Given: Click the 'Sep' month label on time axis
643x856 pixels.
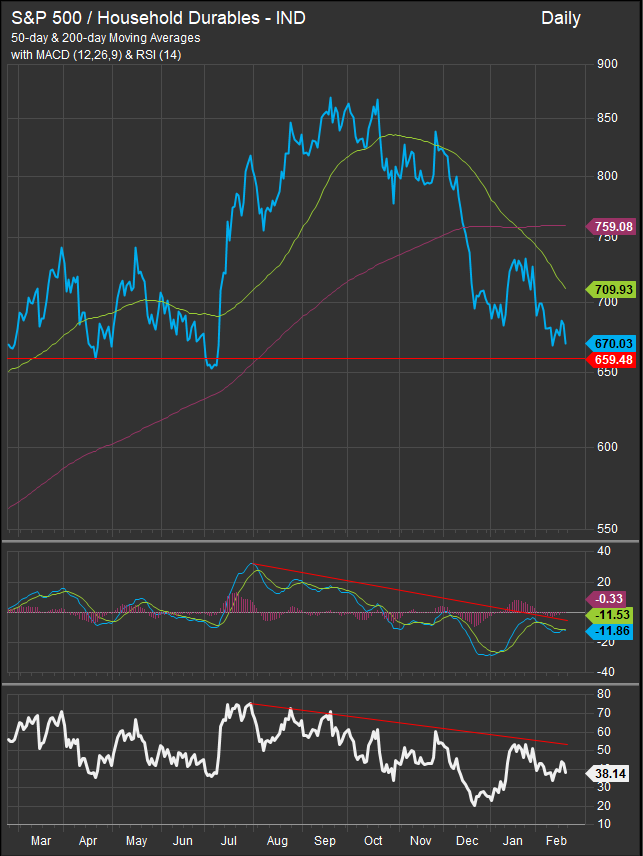Looking at the screenshot, I should [x=325, y=841].
